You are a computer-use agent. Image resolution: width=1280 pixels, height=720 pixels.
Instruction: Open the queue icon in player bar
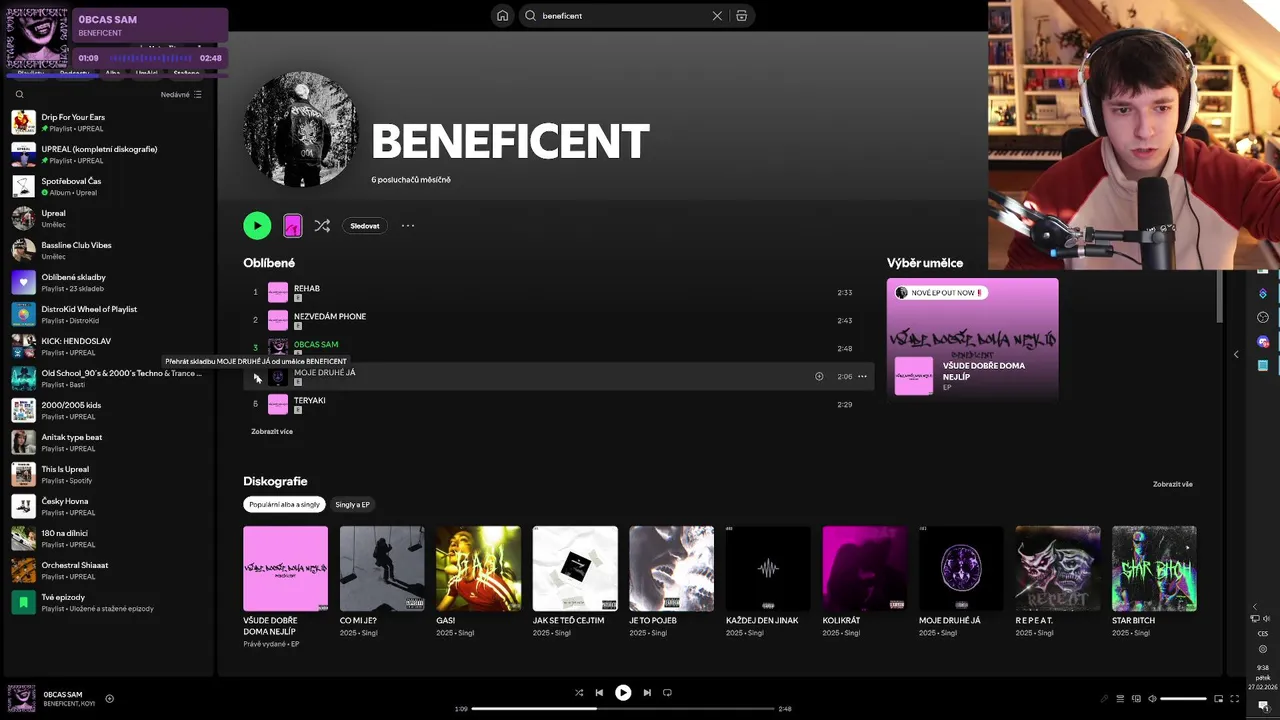(x=1120, y=699)
